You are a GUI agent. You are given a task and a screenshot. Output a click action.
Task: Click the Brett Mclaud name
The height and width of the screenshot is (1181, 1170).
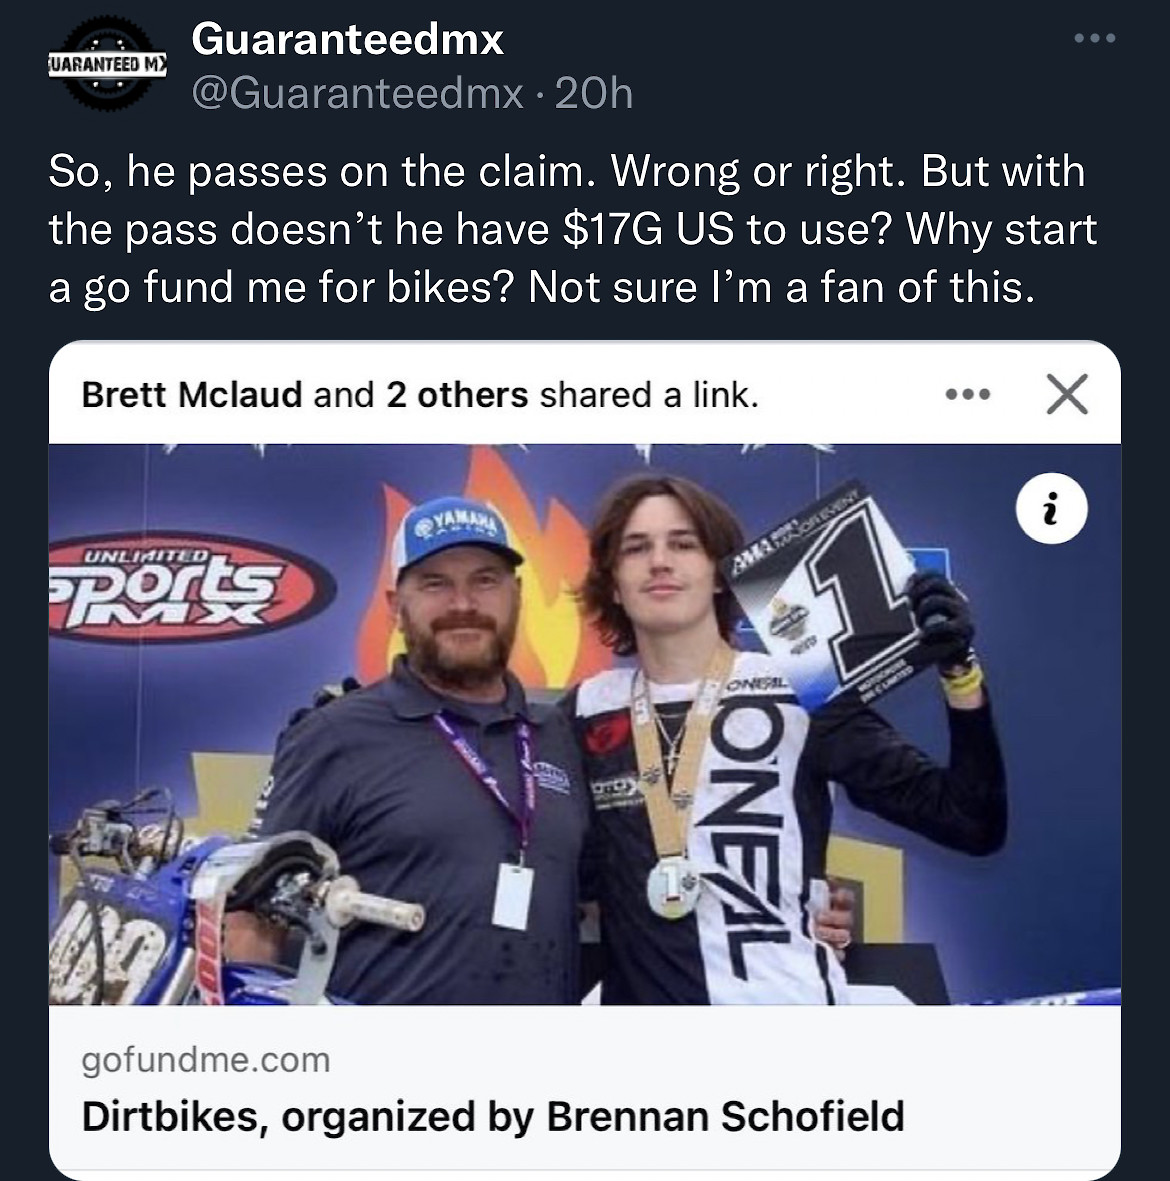(191, 395)
